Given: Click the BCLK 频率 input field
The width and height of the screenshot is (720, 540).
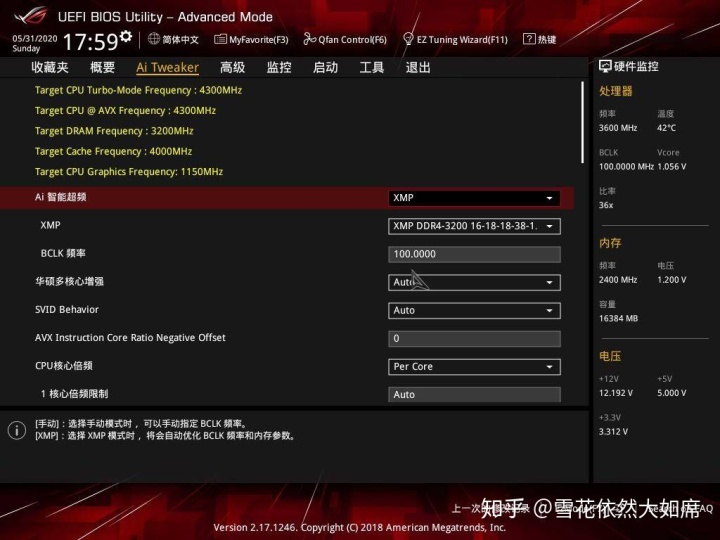Looking at the screenshot, I should coord(474,254).
